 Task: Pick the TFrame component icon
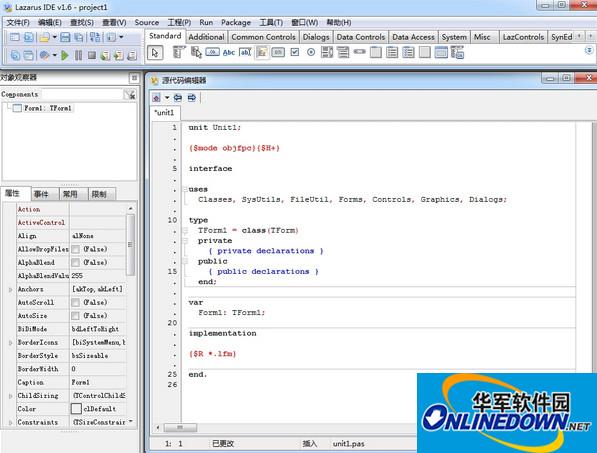[441, 52]
